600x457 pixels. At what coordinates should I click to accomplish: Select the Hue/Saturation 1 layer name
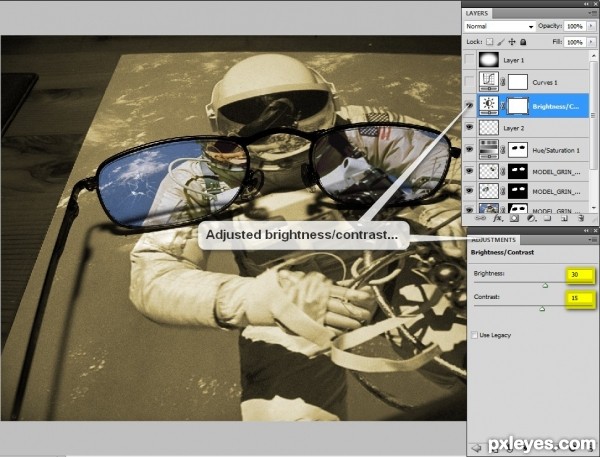[556, 150]
